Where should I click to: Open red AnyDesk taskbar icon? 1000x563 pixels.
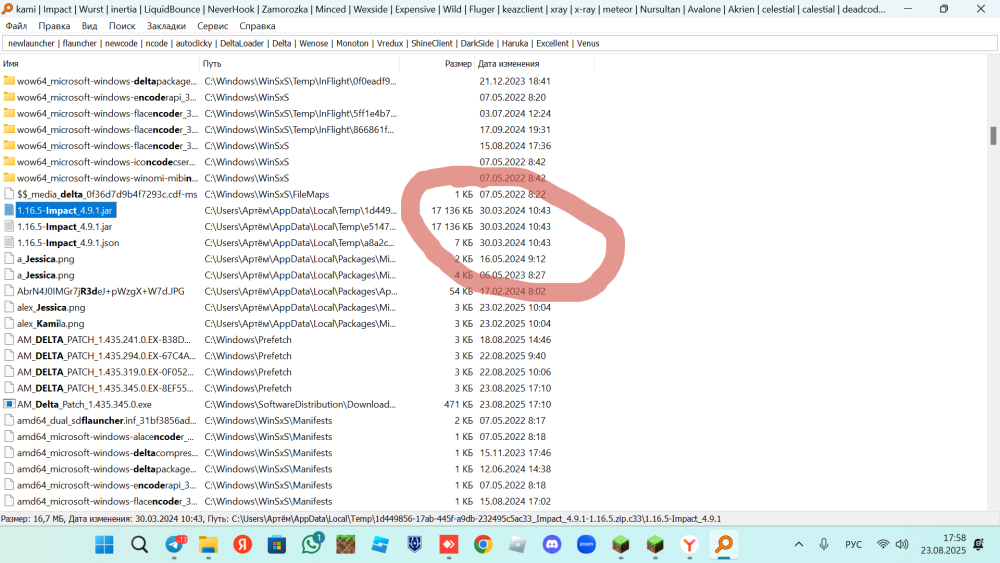449,545
